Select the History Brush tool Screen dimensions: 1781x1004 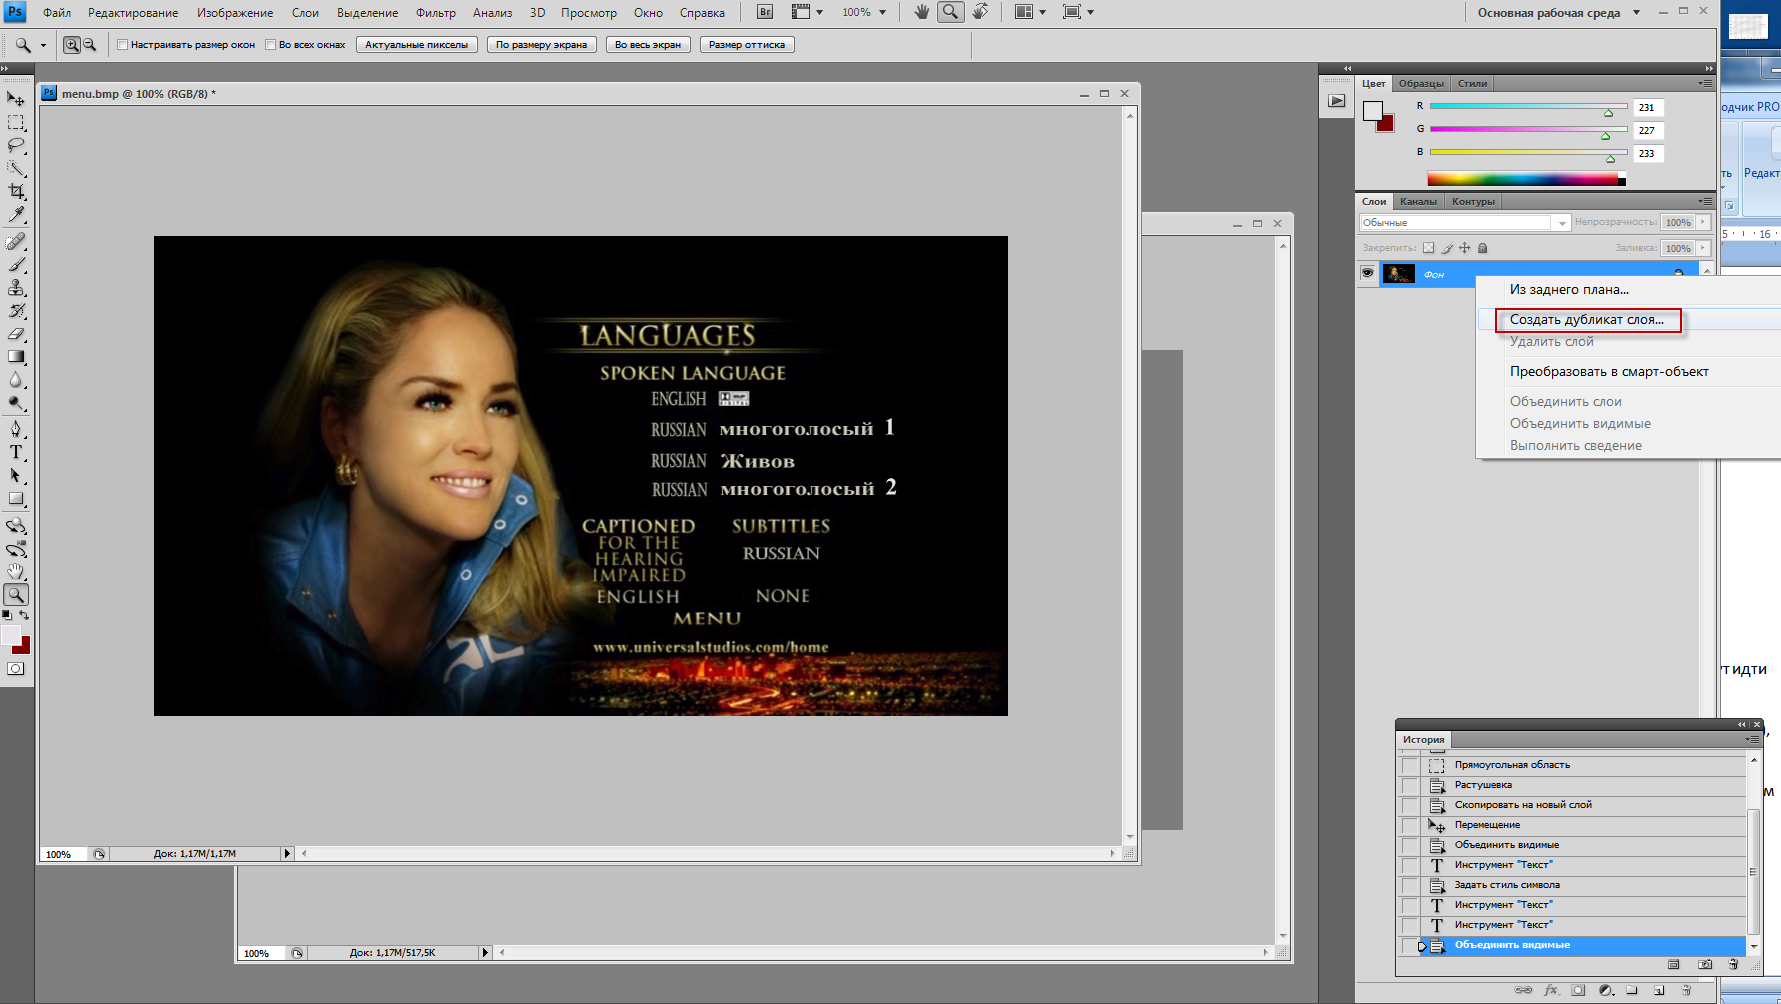coord(16,311)
